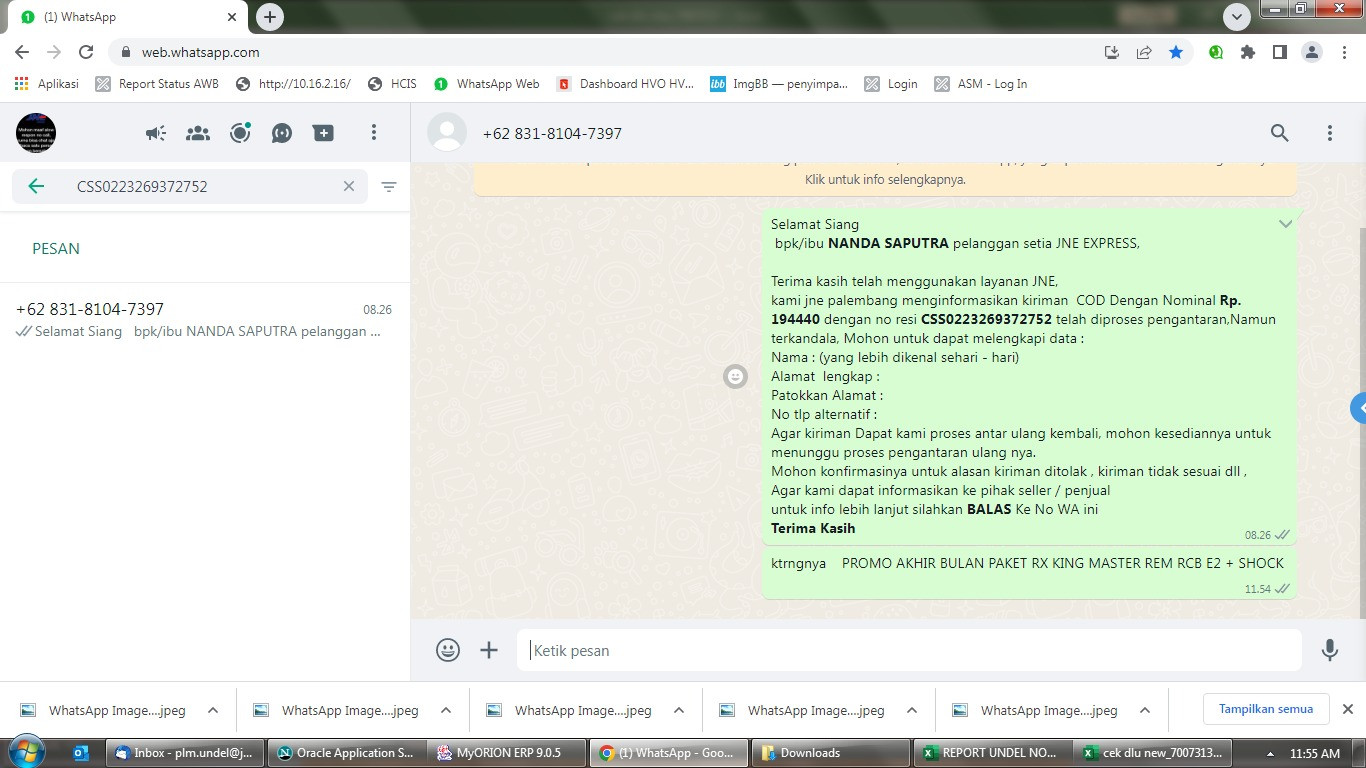This screenshot has height=768, width=1366.
Task: Open the Extensions puzzle menu
Action: [x=1248, y=52]
